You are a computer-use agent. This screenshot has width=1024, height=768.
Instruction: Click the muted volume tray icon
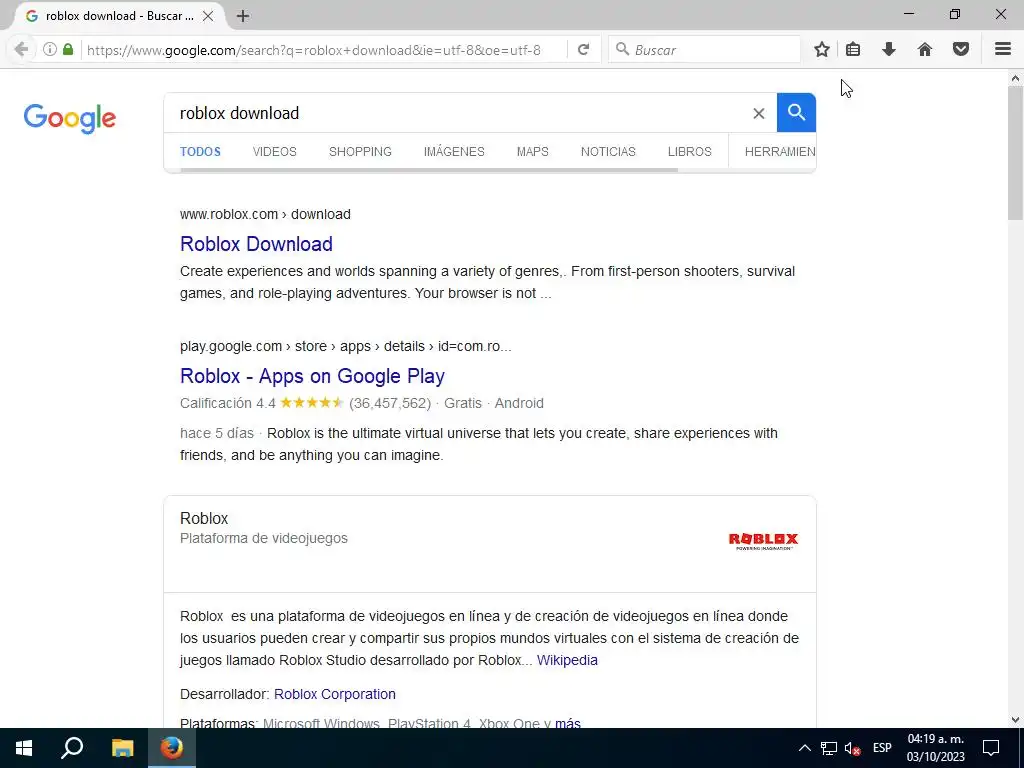pos(852,748)
